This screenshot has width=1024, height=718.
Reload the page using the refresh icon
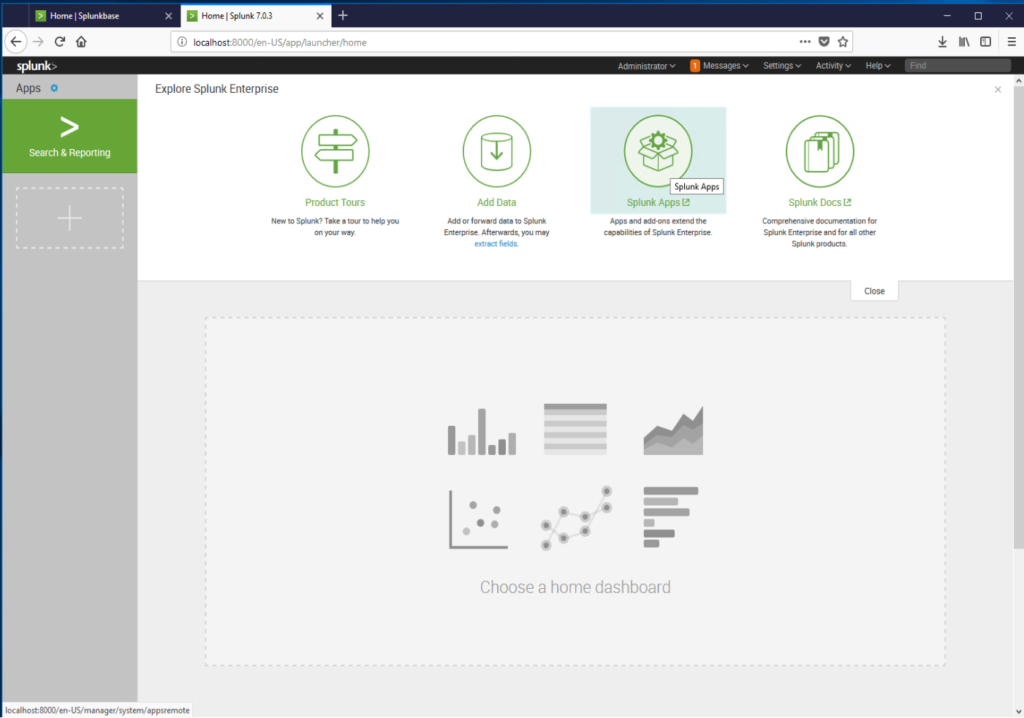[x=60, y=41]
